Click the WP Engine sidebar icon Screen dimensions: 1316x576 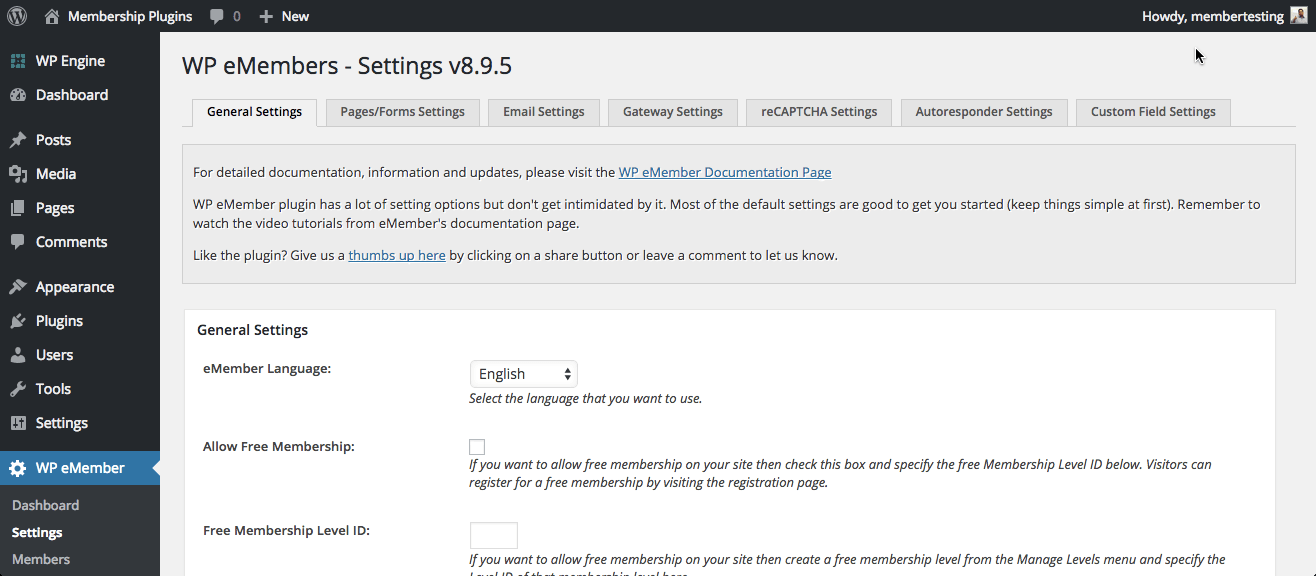click(x=18, y=61)
